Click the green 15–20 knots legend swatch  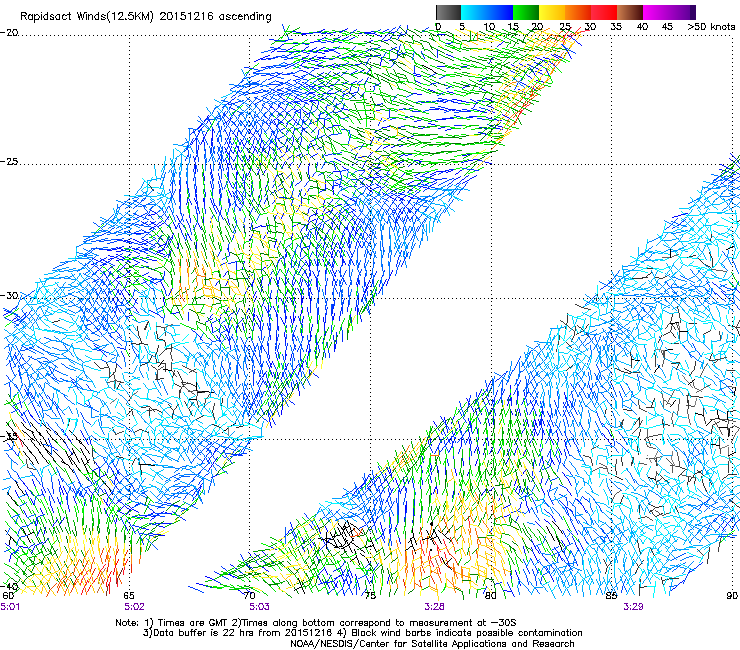526,12
